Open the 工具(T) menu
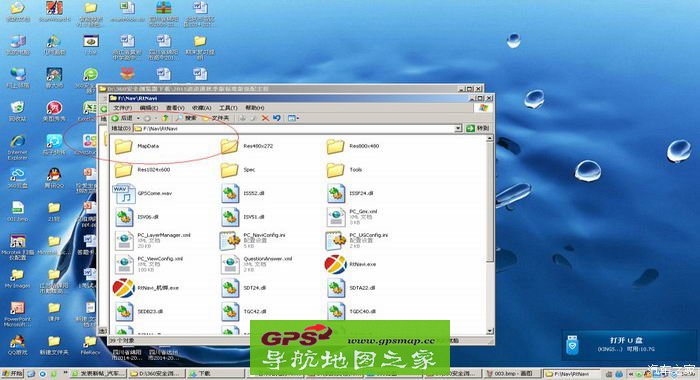This screenshot has width=700, height=380. pos(228,108)
